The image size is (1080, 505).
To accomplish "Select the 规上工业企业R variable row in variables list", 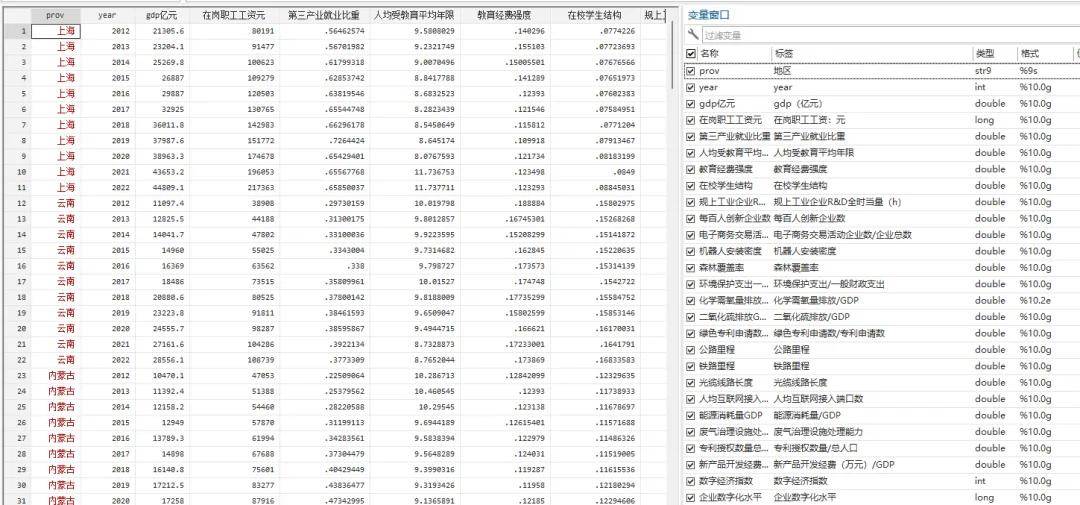I will click(x=882, y=202).
